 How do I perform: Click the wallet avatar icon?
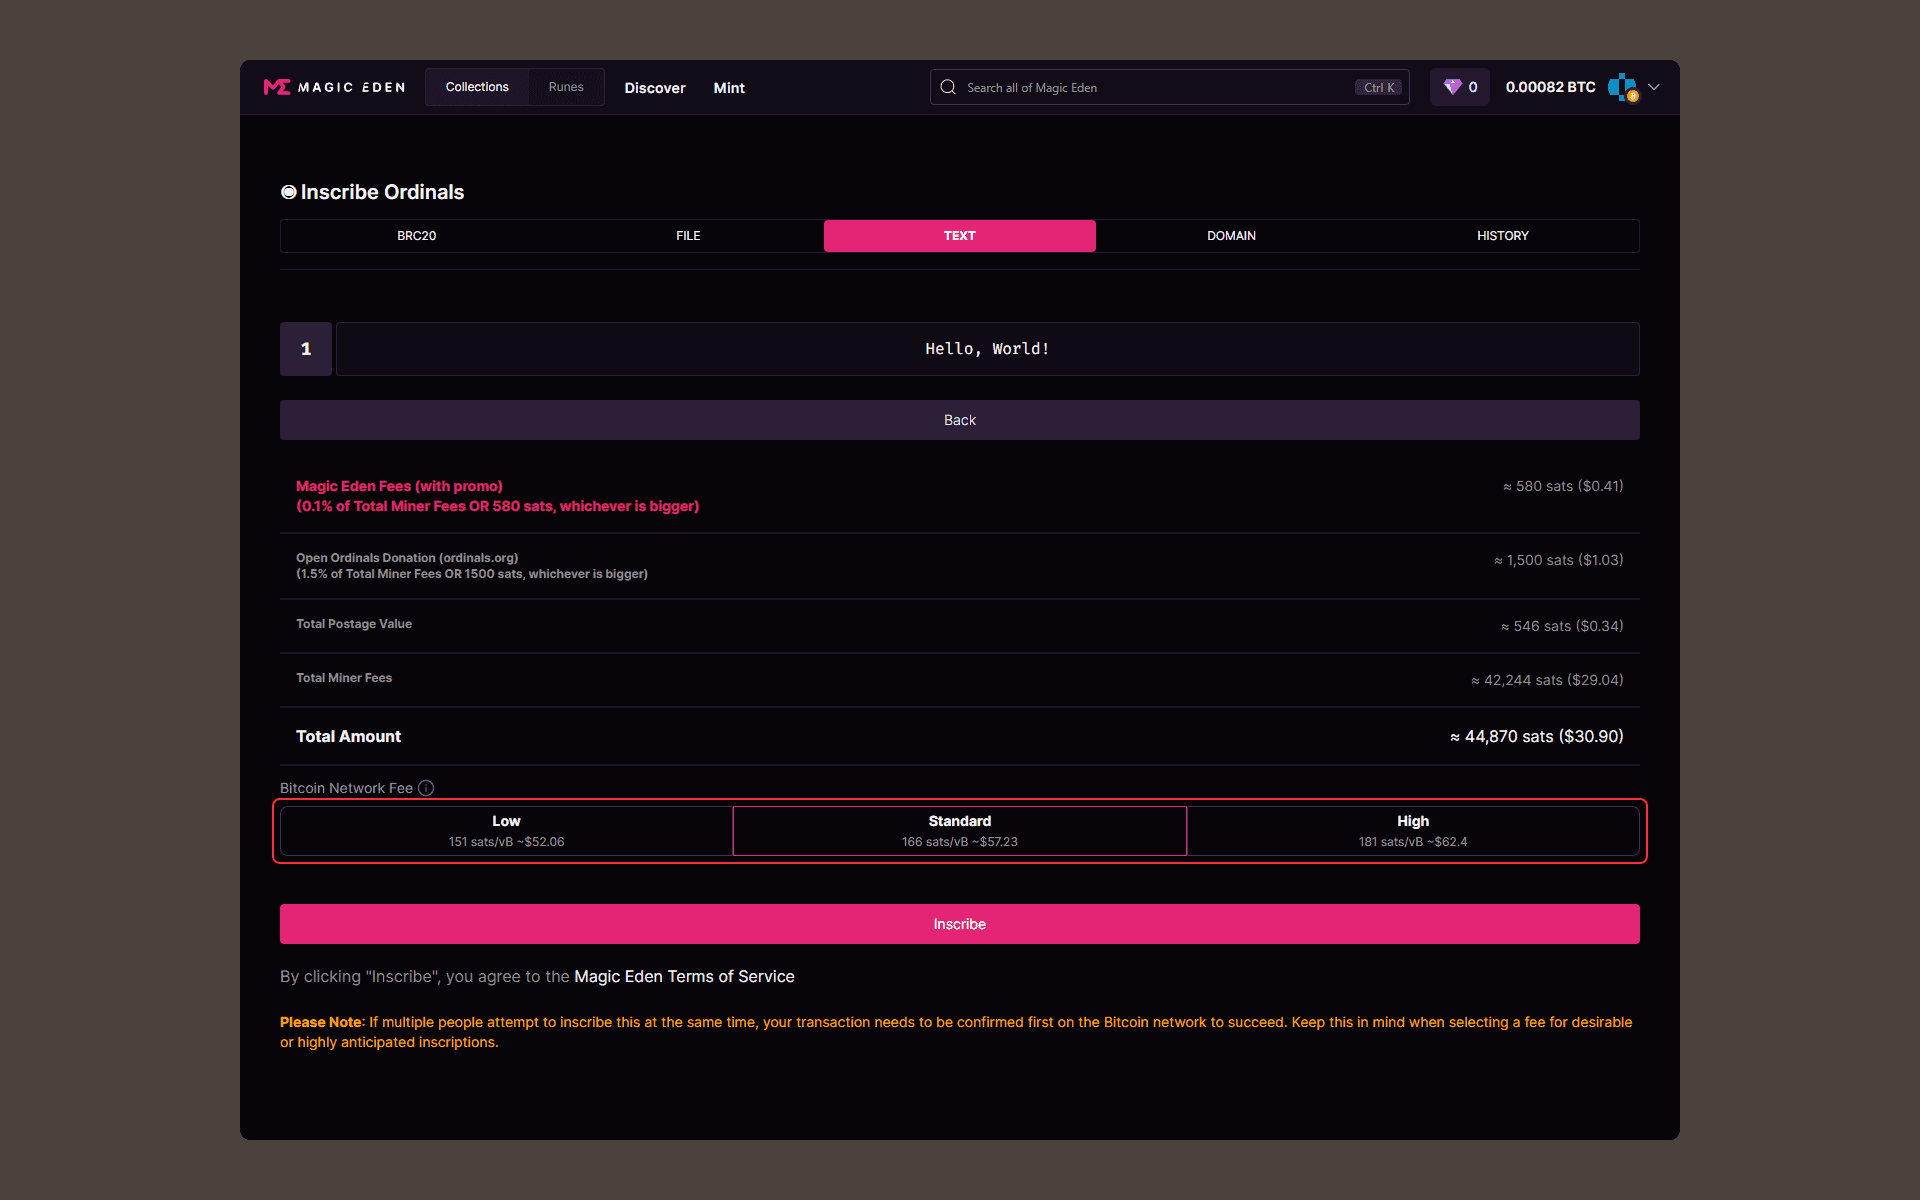coord(1622,87)
